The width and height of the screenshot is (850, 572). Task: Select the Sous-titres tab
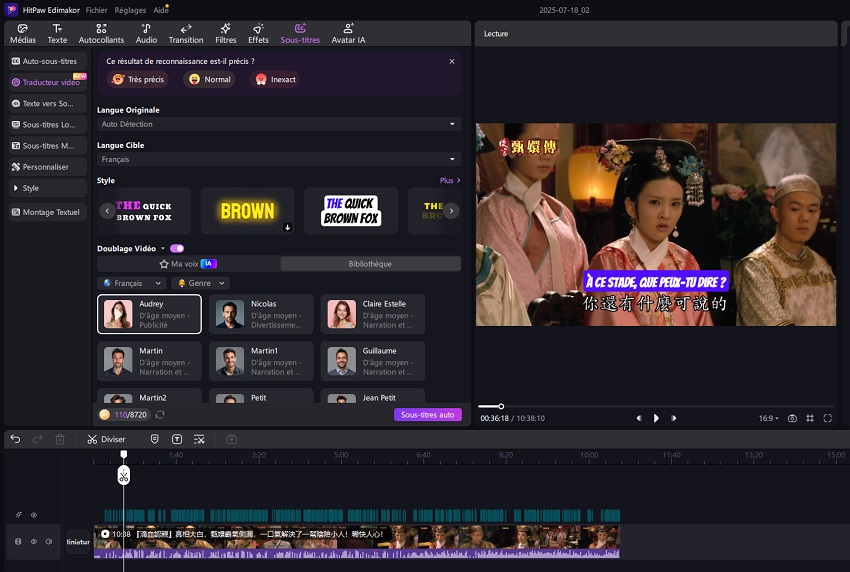coord(300,34)
